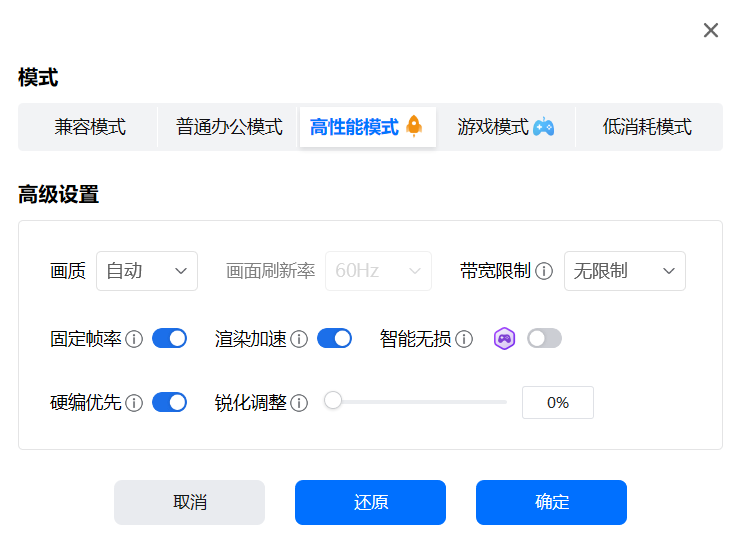Disable the 渲染加速 switch

click(335, 338)
